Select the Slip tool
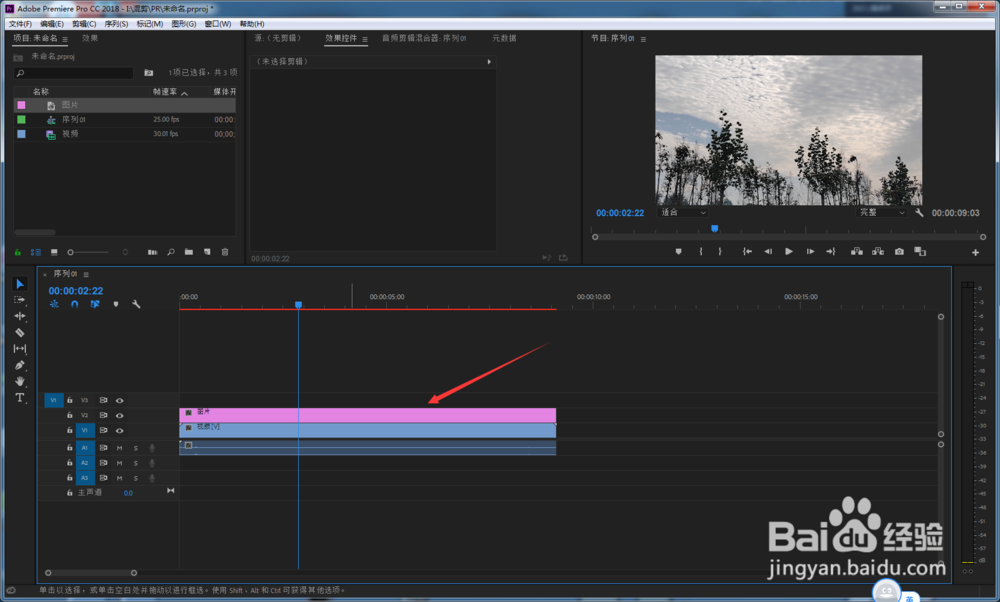 [x=20, y=349]
